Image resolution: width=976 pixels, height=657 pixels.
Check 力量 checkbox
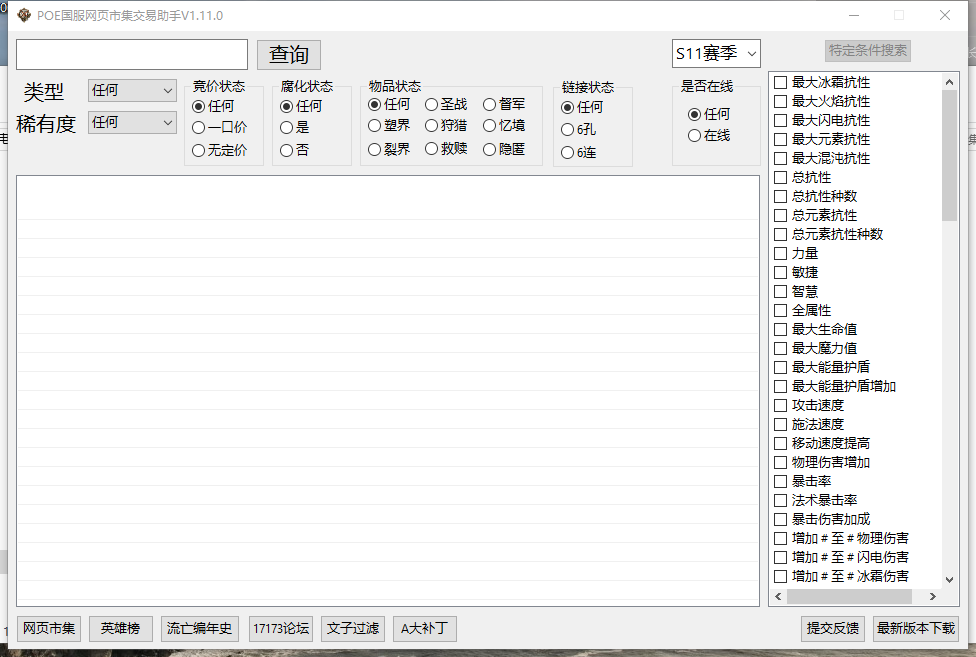781,253
